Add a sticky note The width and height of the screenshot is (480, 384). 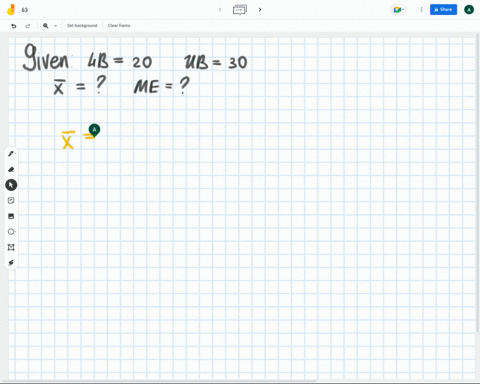pyautogui.click(x=11, y=200)
